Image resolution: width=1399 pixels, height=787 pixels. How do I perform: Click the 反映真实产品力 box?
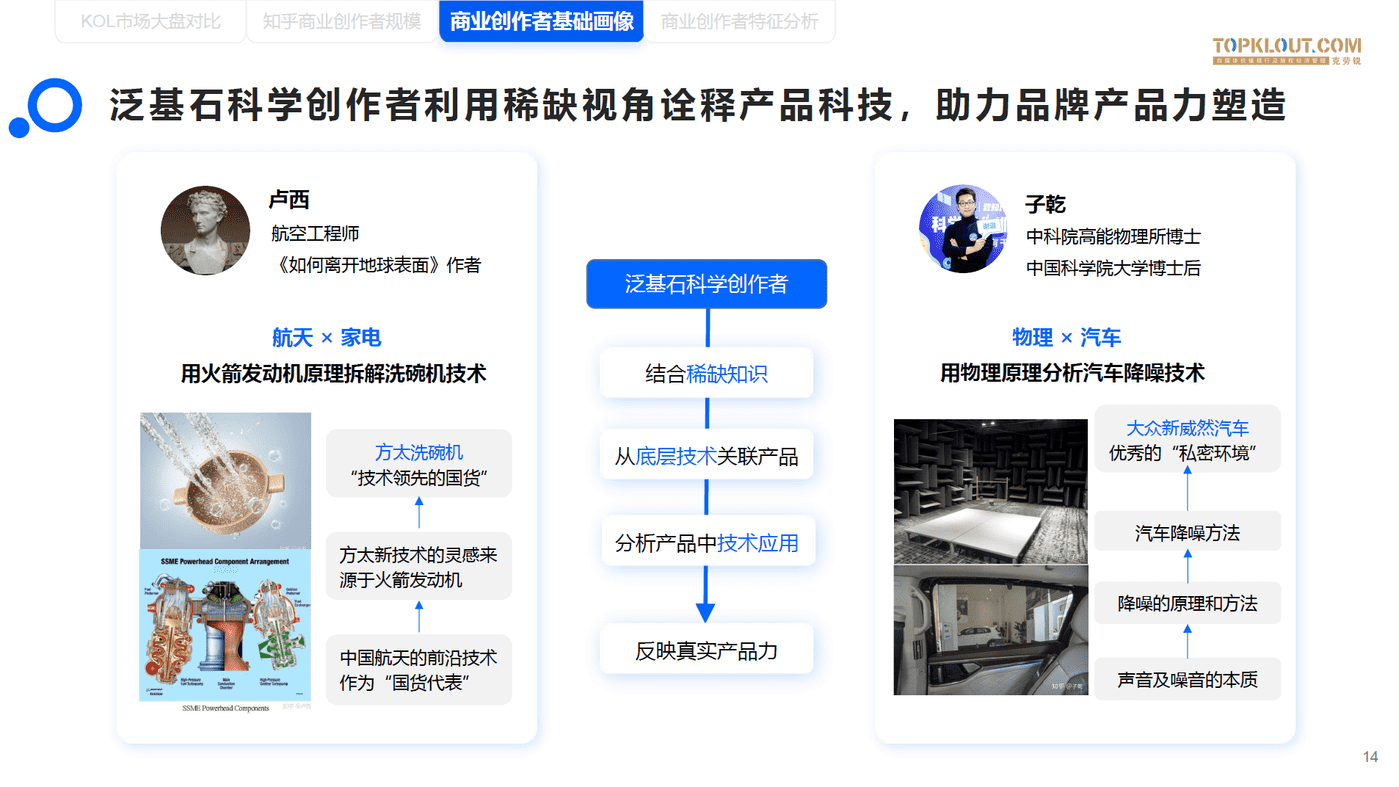coord(706,650)
